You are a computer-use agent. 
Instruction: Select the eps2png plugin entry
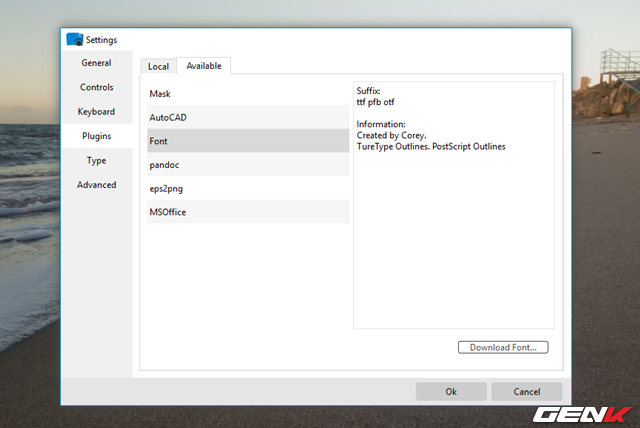pyautogui.click(x=248, y=188)
